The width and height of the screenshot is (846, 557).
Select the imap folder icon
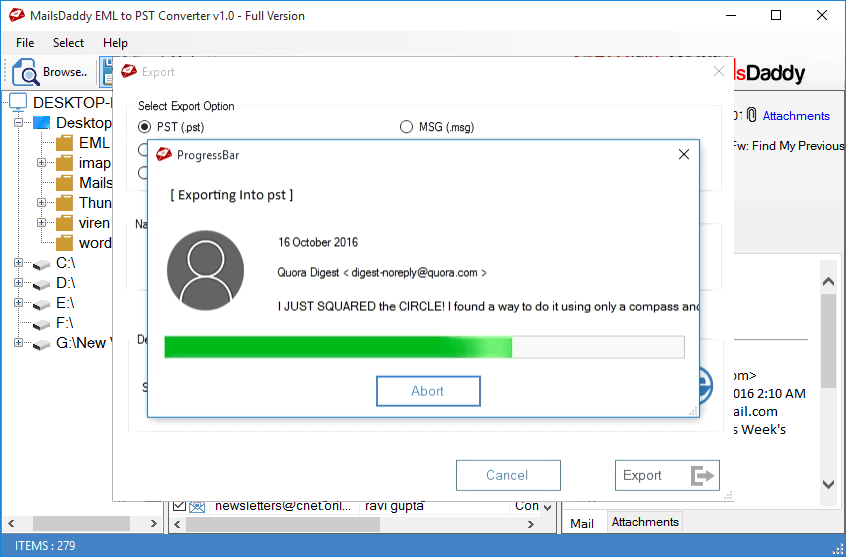click(64, 163)
